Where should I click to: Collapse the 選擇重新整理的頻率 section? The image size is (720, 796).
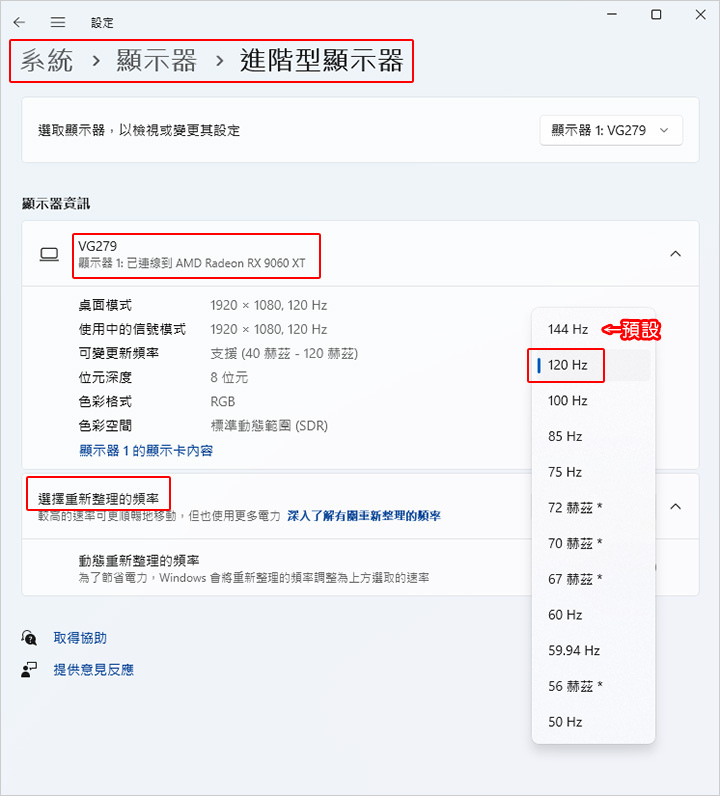675,506
